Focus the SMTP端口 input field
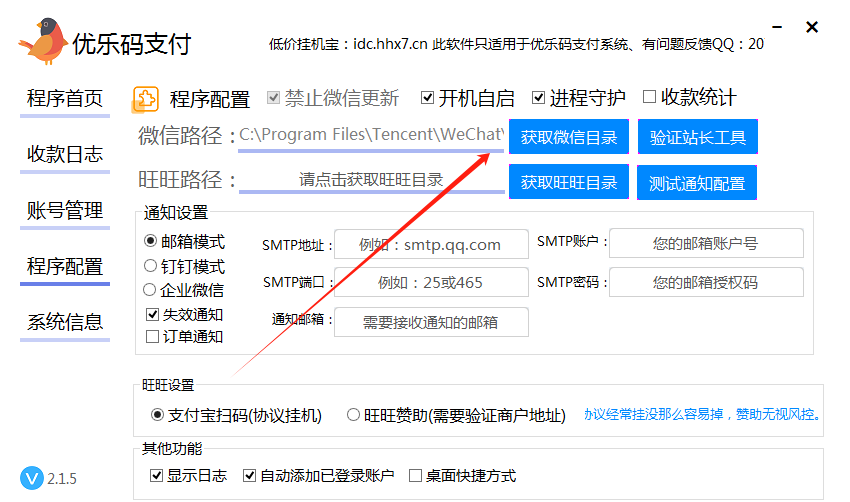 click(x=431, y=282)
